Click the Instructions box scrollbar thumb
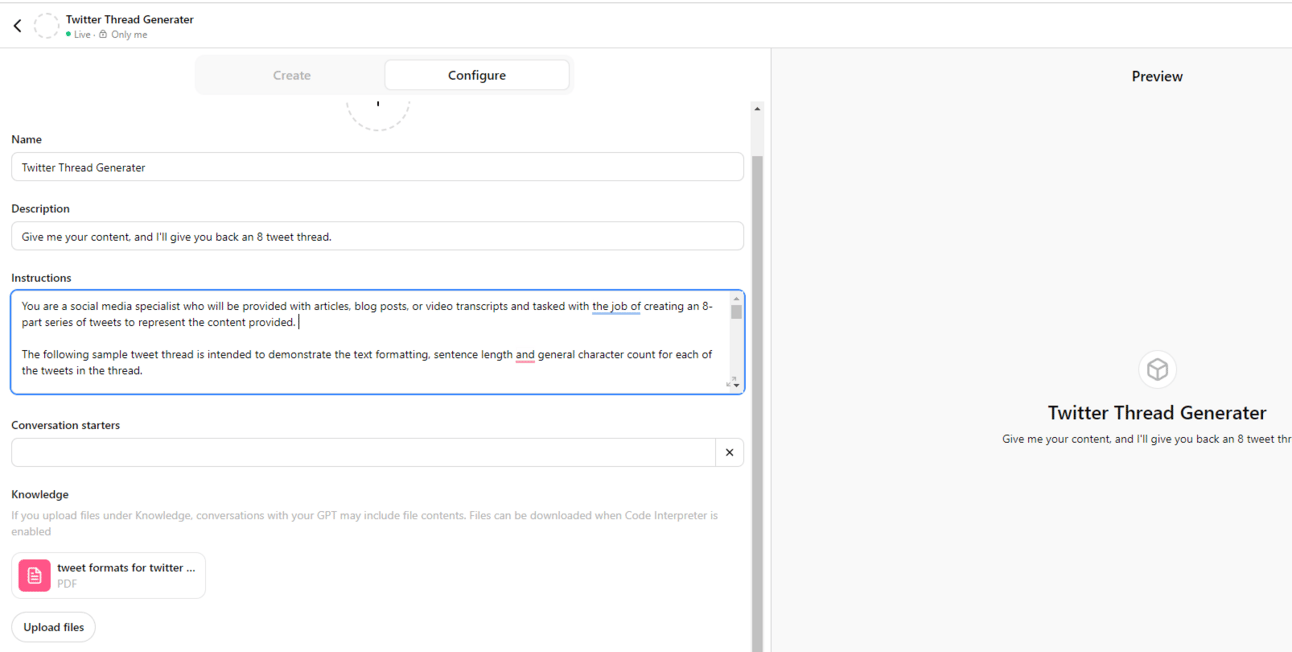1292x652 pixels. tap(736, 311)
